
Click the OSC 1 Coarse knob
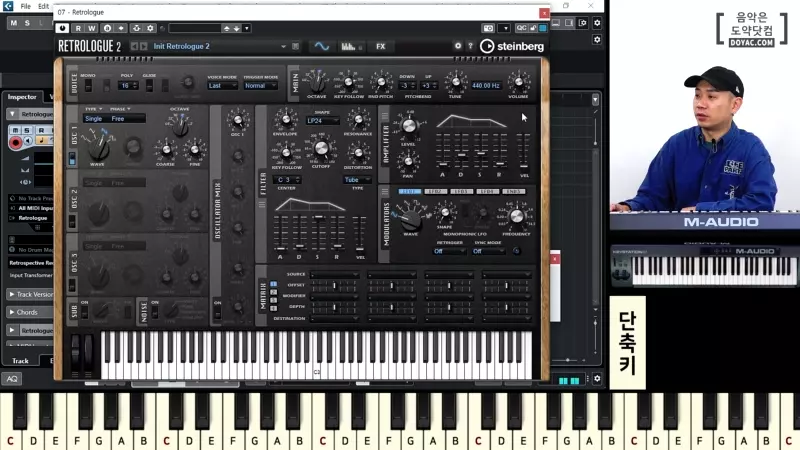[166, 150]
